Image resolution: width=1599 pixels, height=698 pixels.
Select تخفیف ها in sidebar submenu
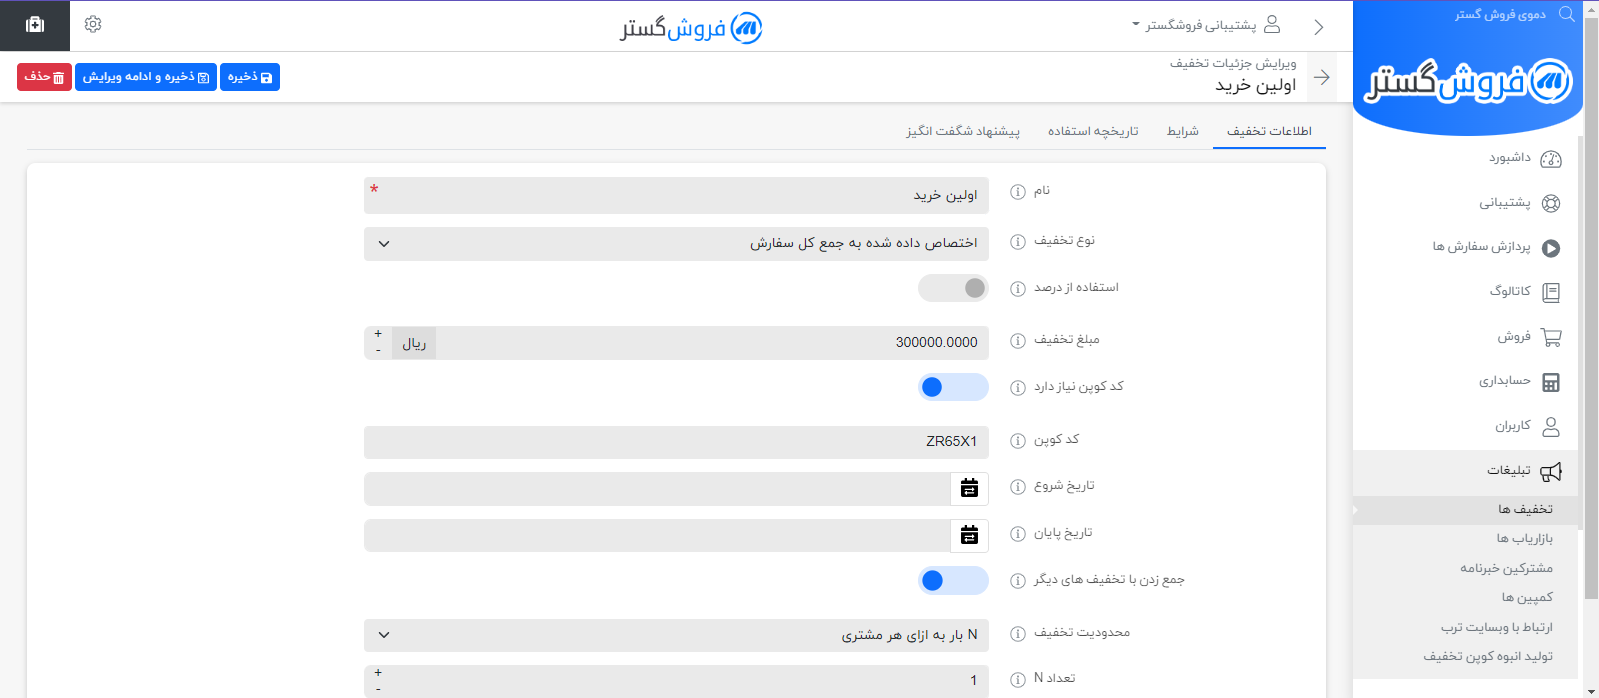(1525, 509)
